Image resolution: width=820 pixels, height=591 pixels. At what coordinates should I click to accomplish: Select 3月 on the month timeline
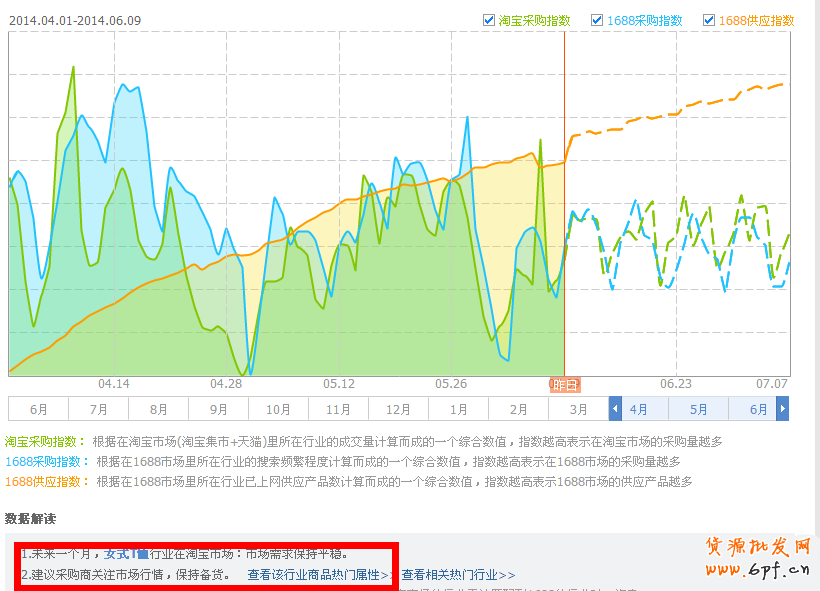point(578,409)
